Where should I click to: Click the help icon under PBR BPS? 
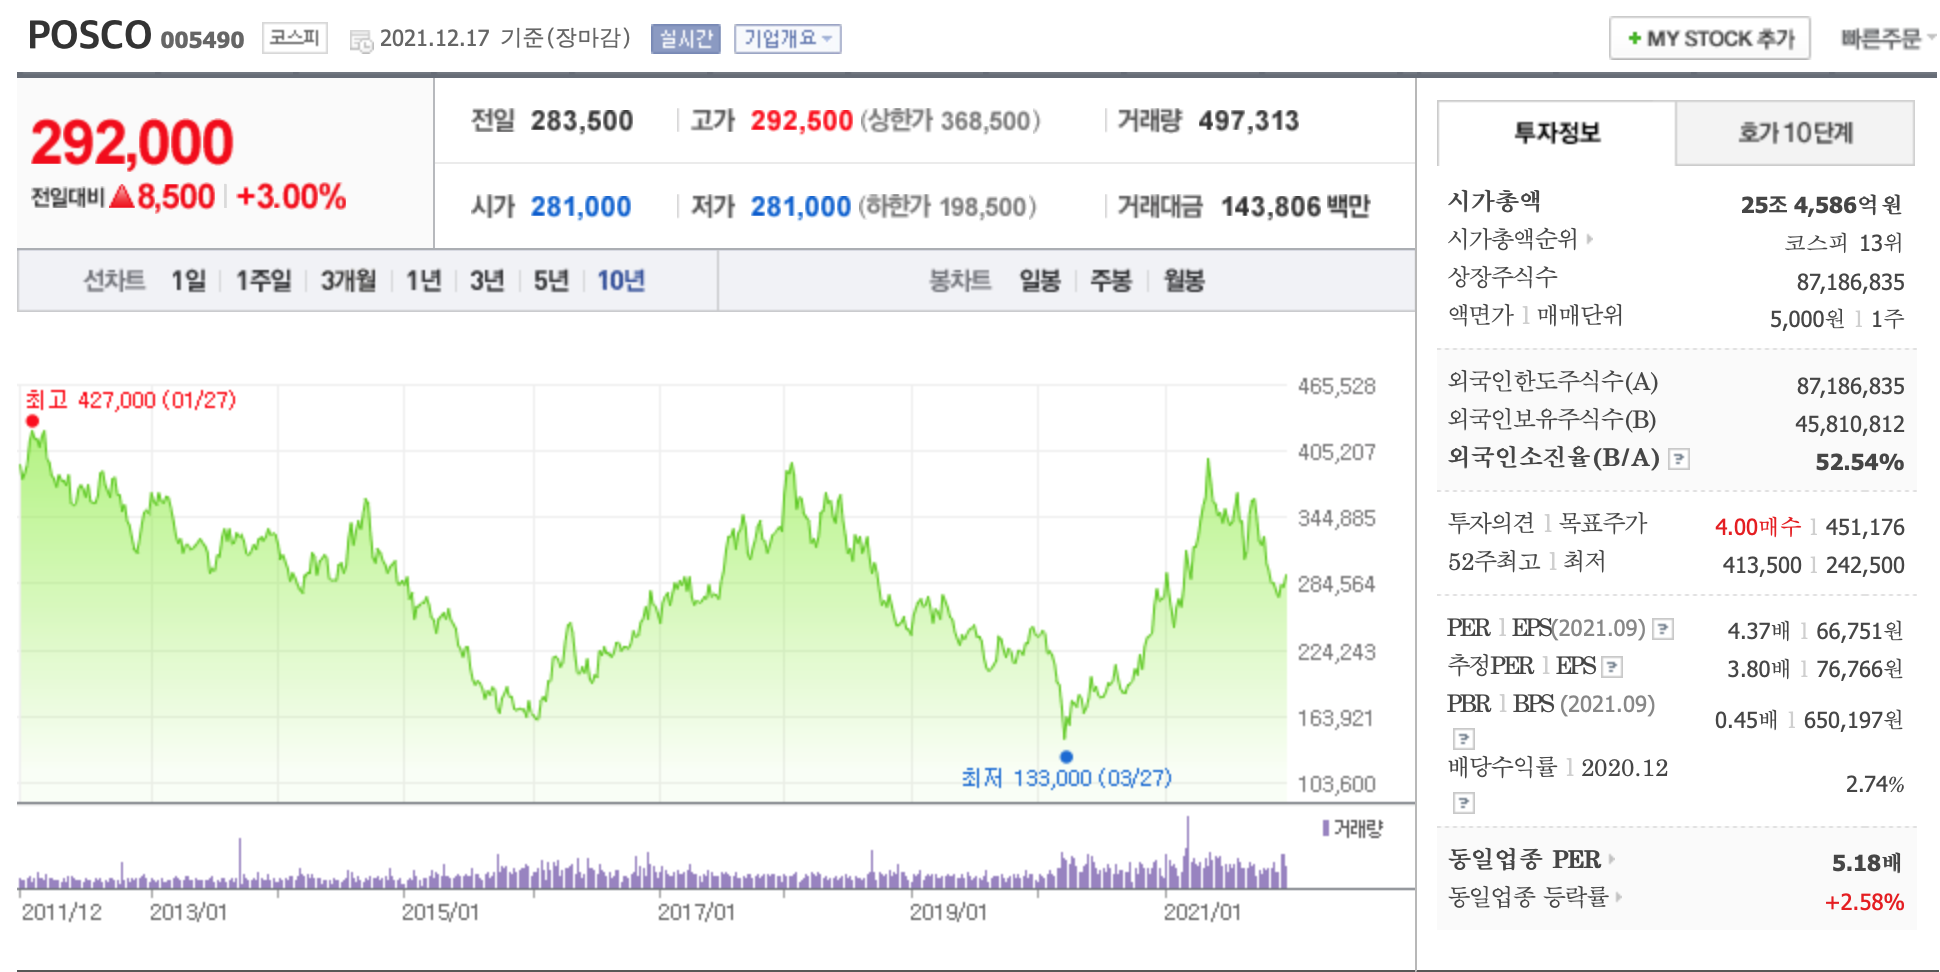coord(1464,739)
